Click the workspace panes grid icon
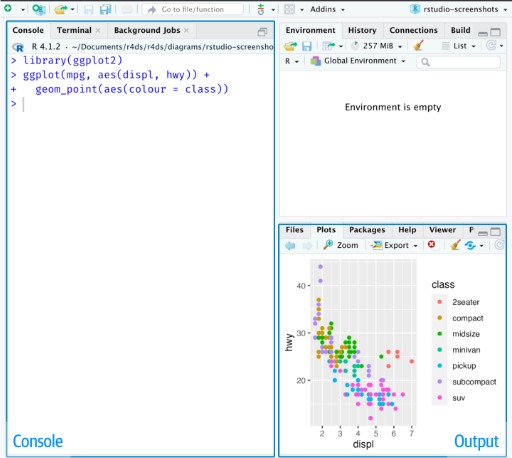Viewport: 512px width, 458px height. (x=289, y=9)
